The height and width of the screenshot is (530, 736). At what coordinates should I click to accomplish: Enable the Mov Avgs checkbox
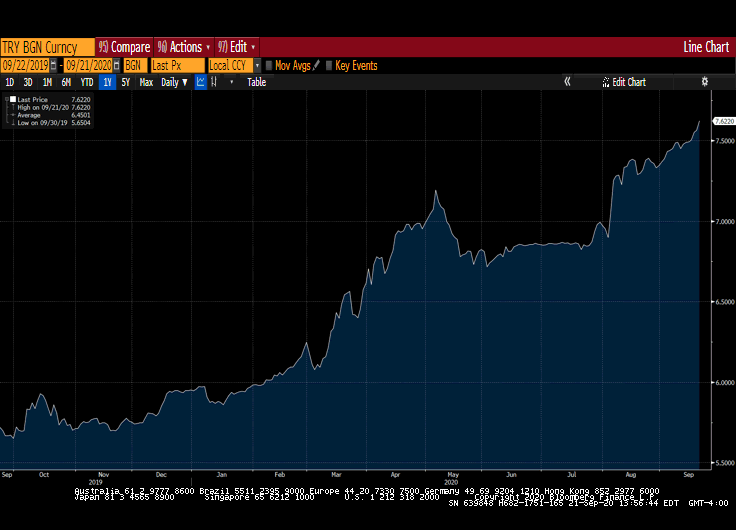[x=269, y=65]
